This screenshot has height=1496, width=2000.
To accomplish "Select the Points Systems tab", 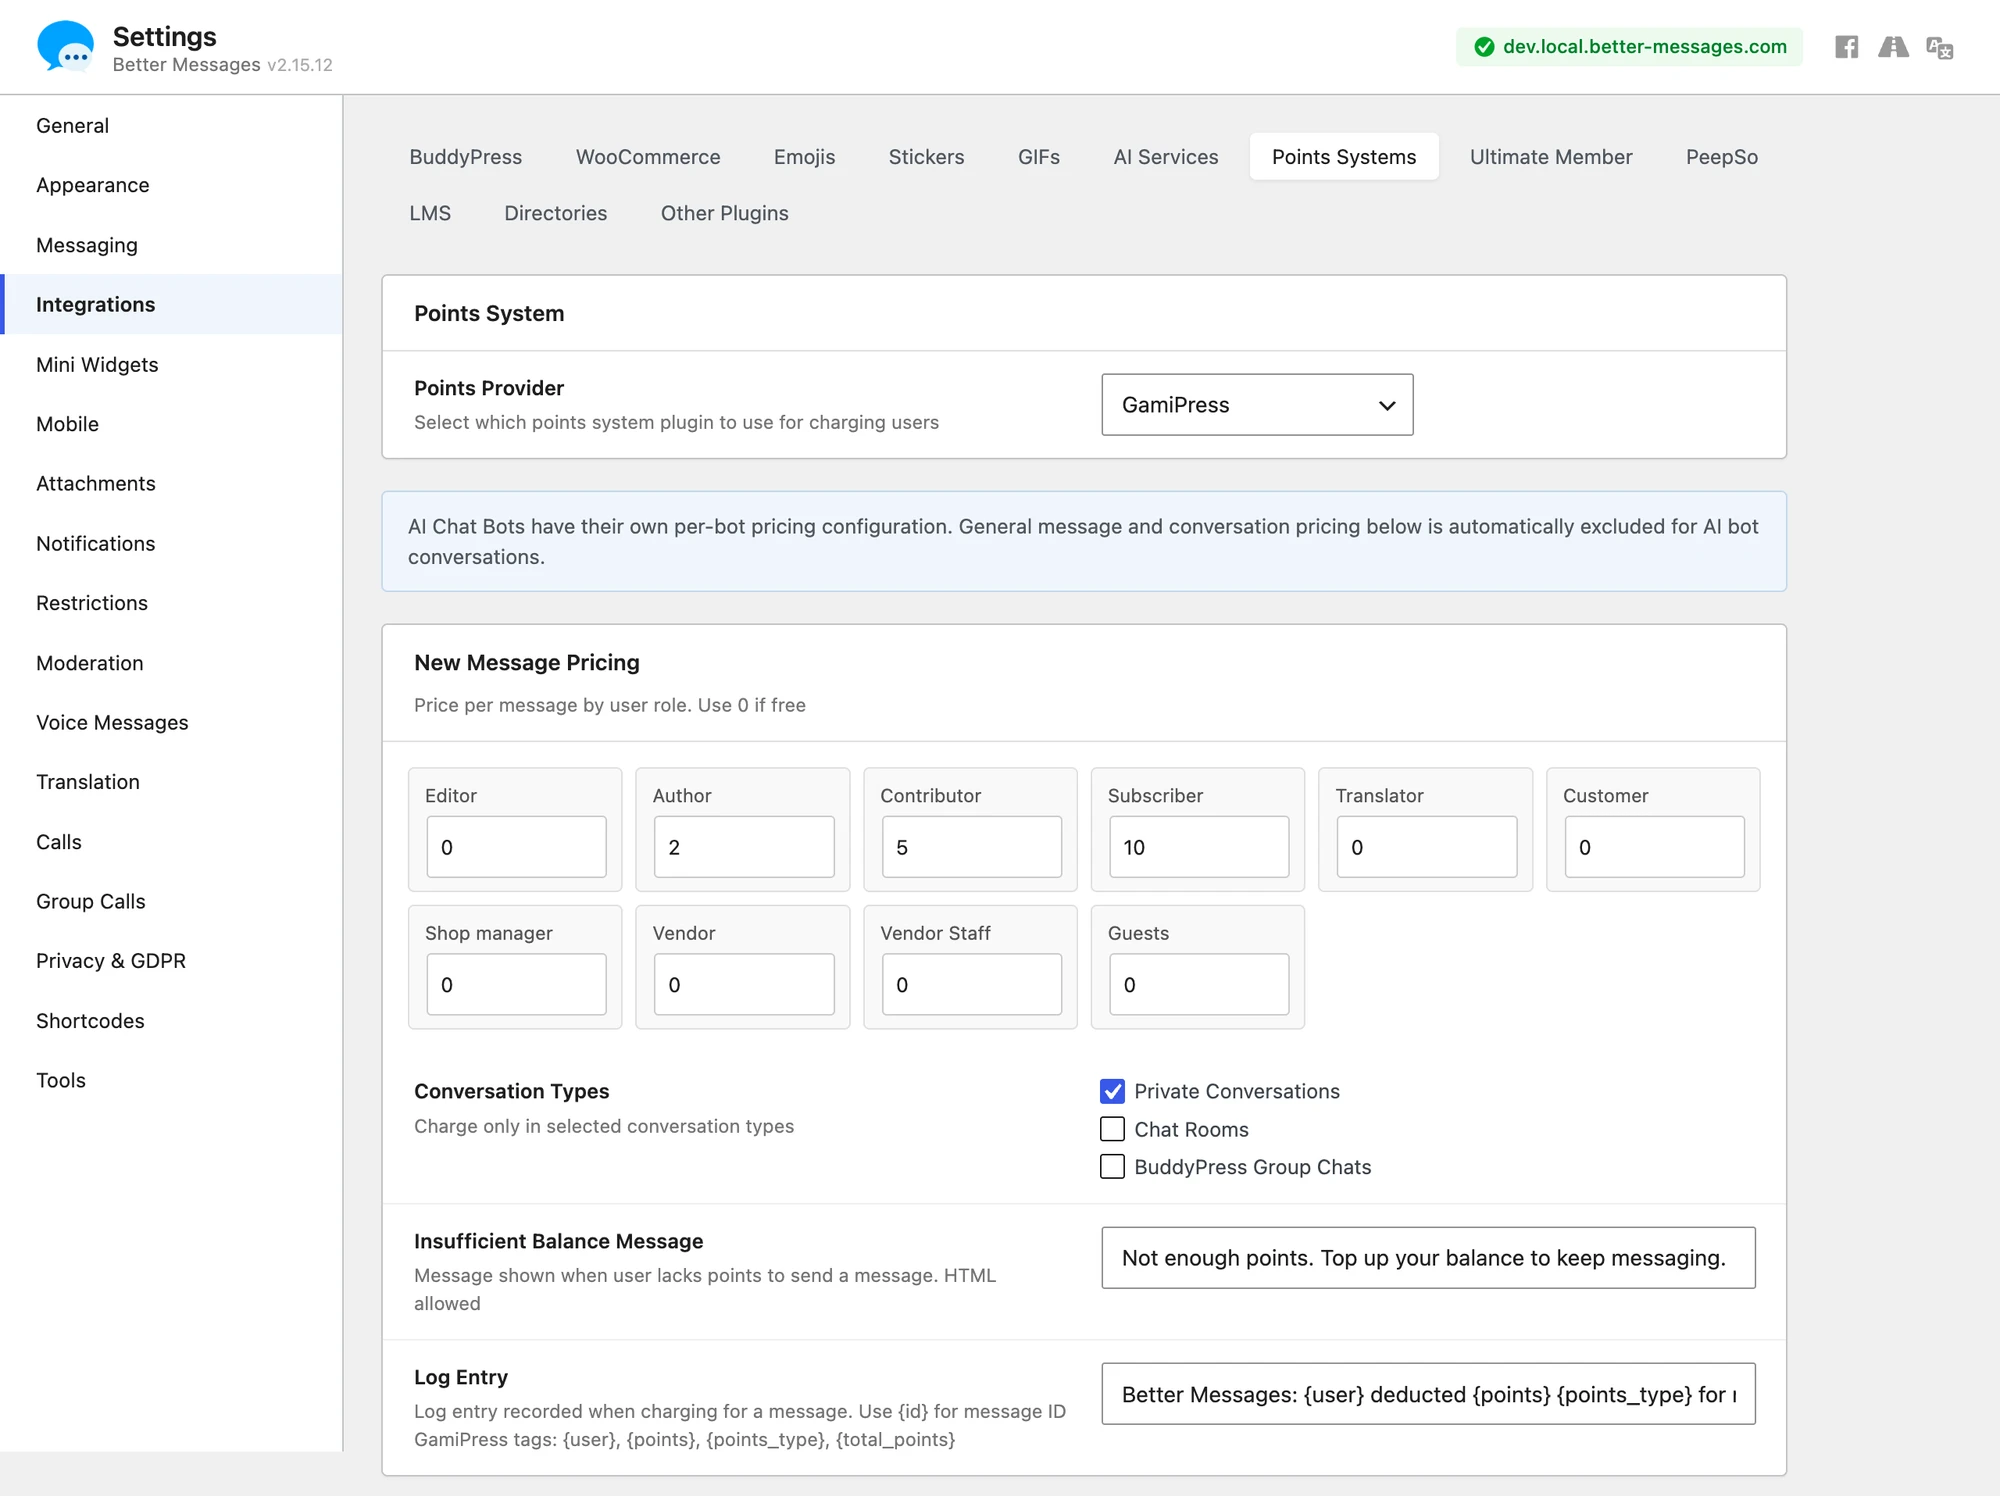I will click(x=1344, y=157).
